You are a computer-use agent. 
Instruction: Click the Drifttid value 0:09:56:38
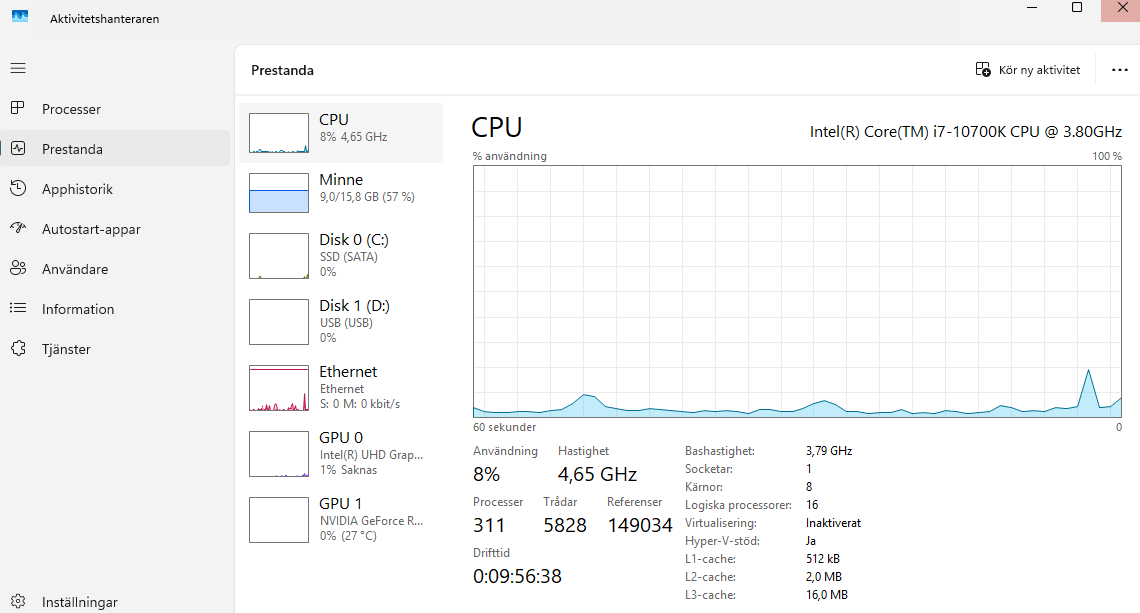(x=517, y=577)
